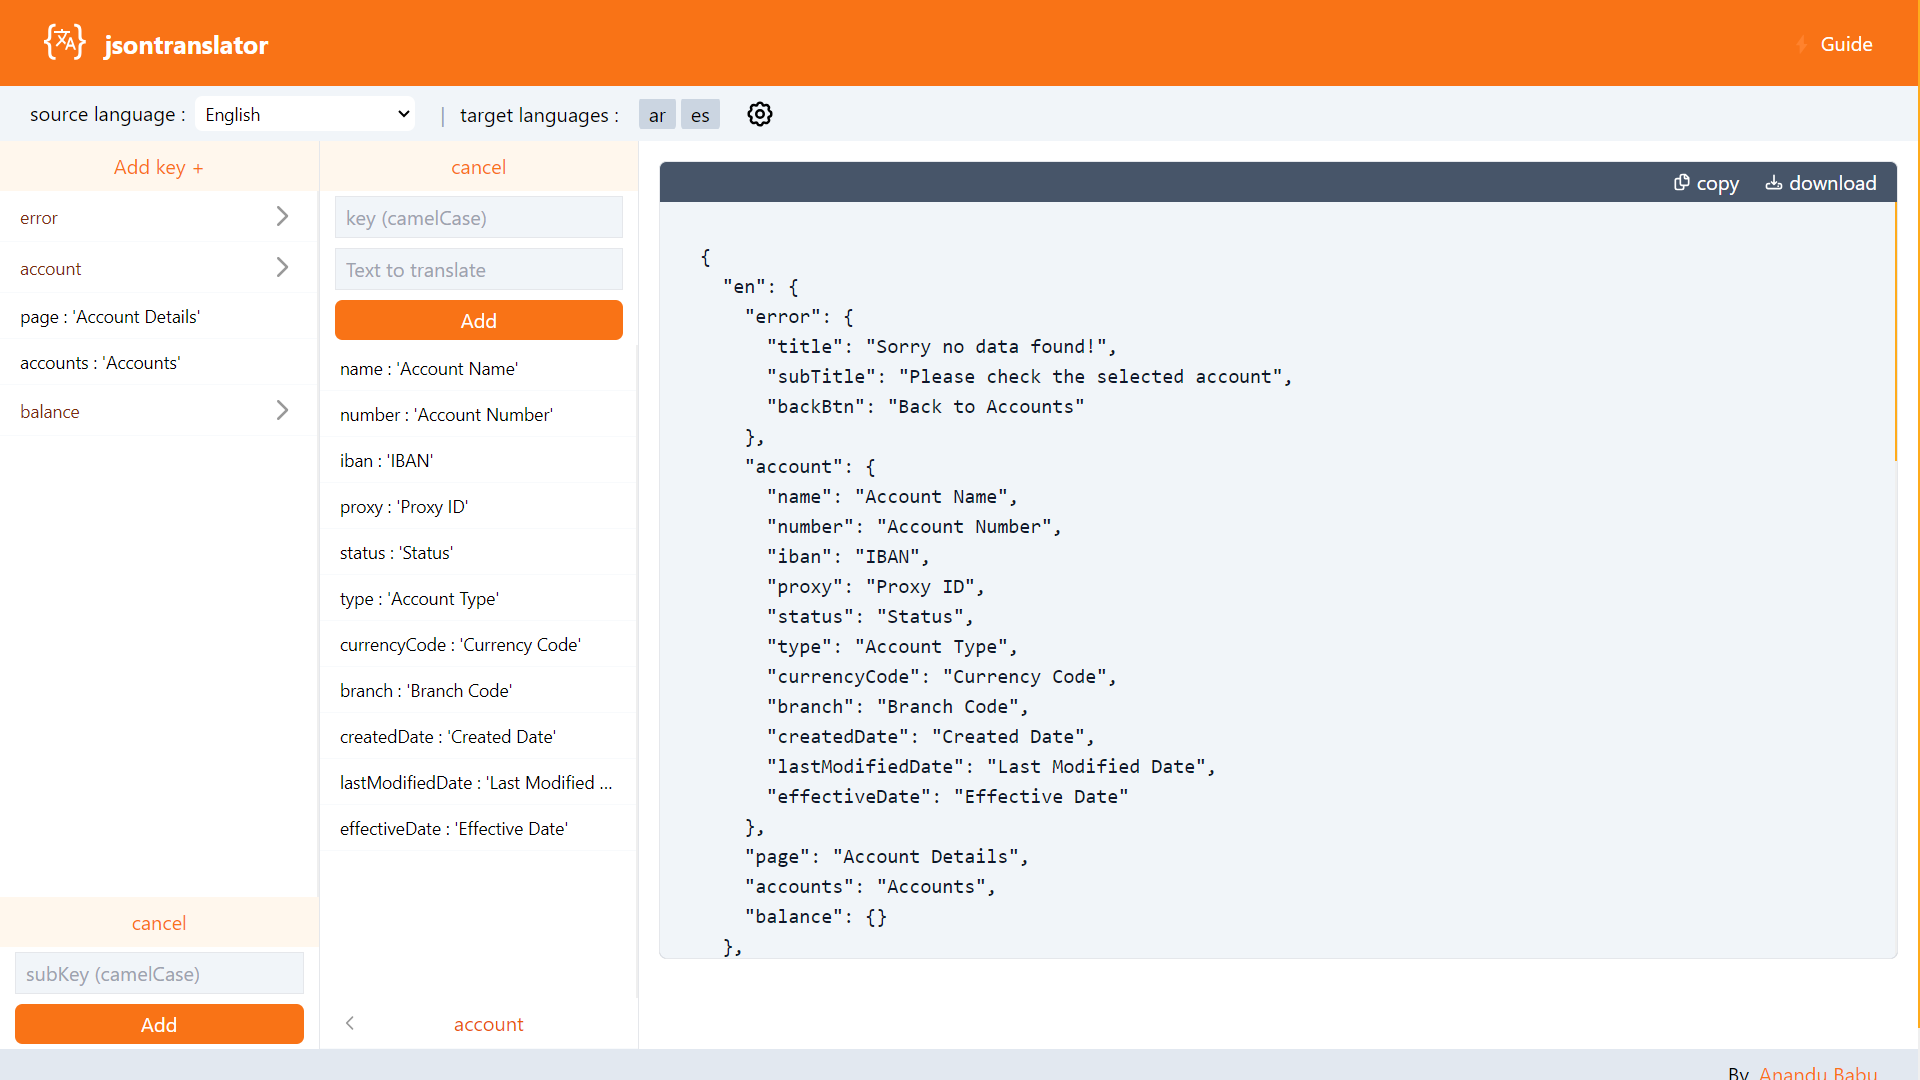Select the balance key row
Image resolution: width=1920 pixels, height=1080 pixels.
coord(159,411)
